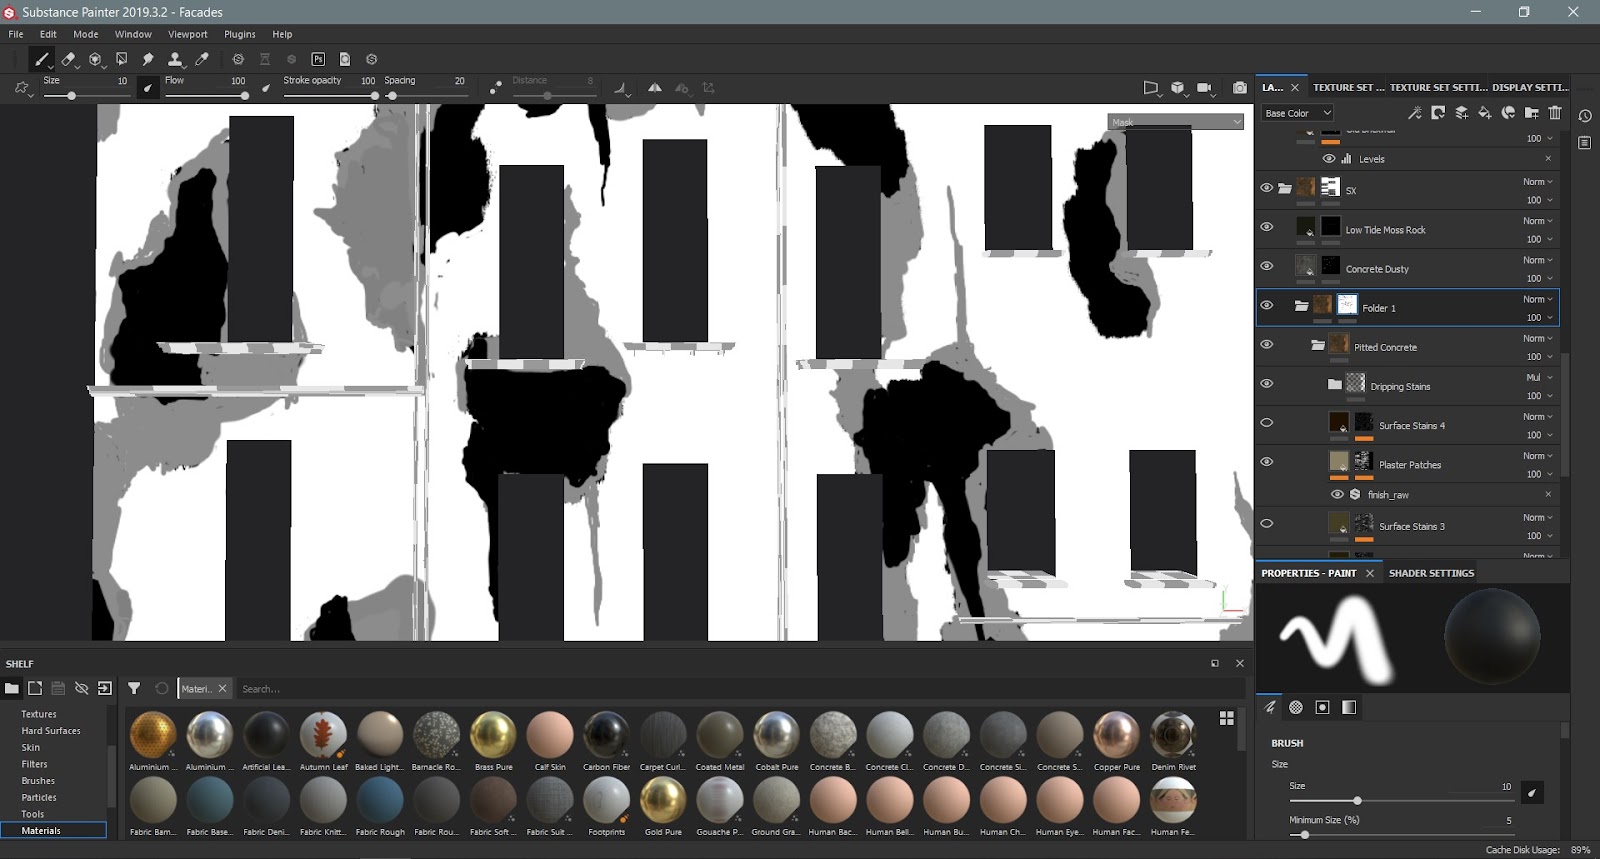This screenshot has width=1600, height=859.
Task: Add a fill layer with bucket icon
Action: coord(1484,113)
